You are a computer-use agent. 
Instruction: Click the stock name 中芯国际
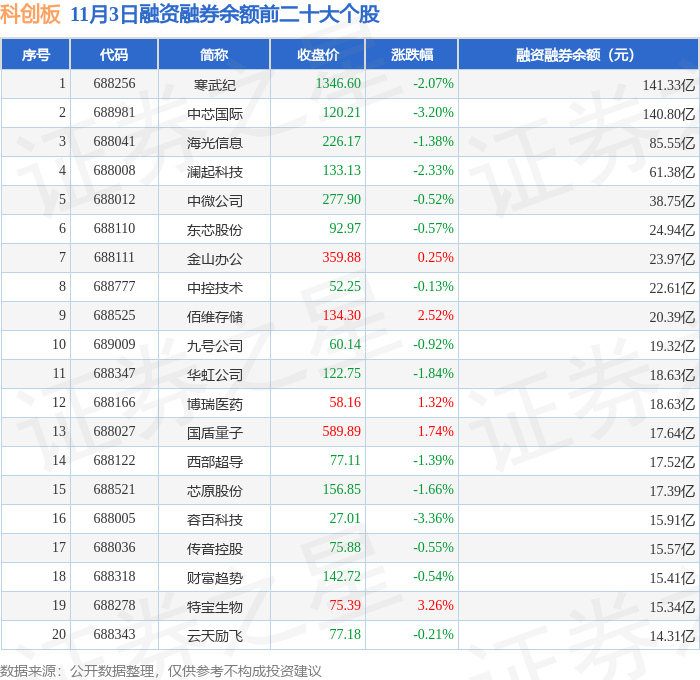[x=215, y=114]
